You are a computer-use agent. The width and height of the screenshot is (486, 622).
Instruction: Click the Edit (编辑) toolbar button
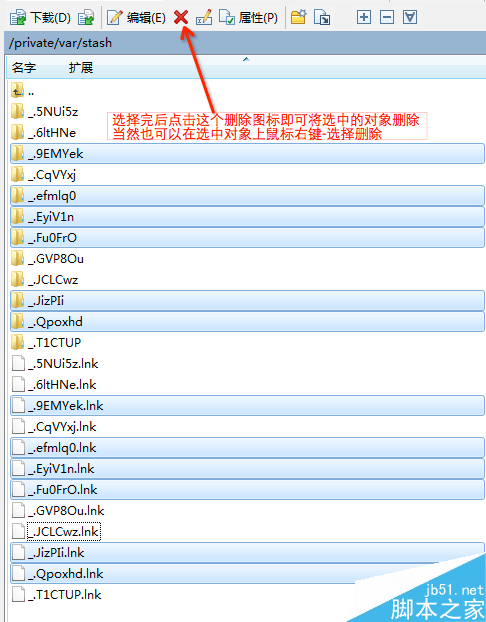click(136, 18)
